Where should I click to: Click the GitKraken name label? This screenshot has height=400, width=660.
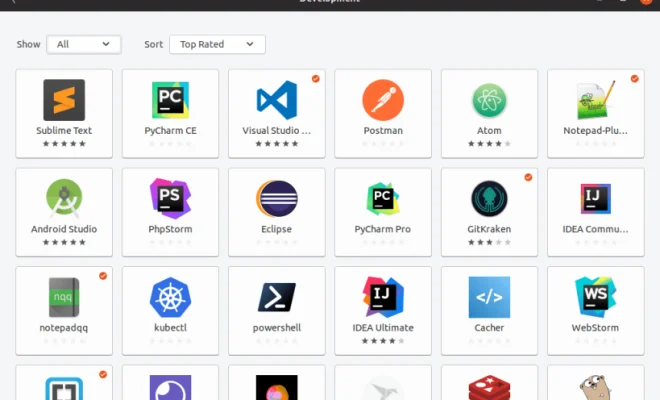(489, 229)
